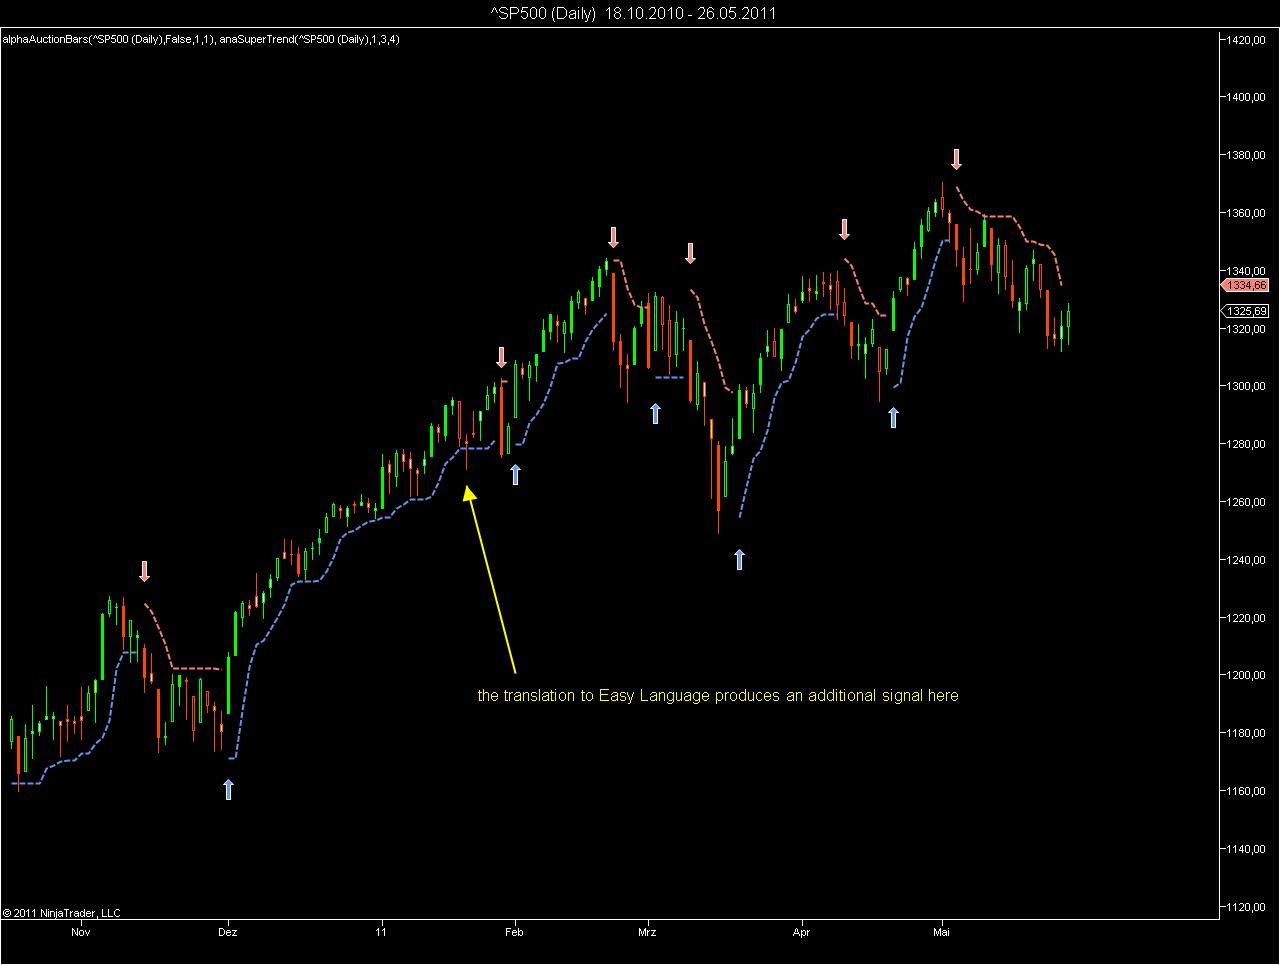Screen dimensions: 1280x965
Task: Select the red sell arrow in April
Action: 844,230
